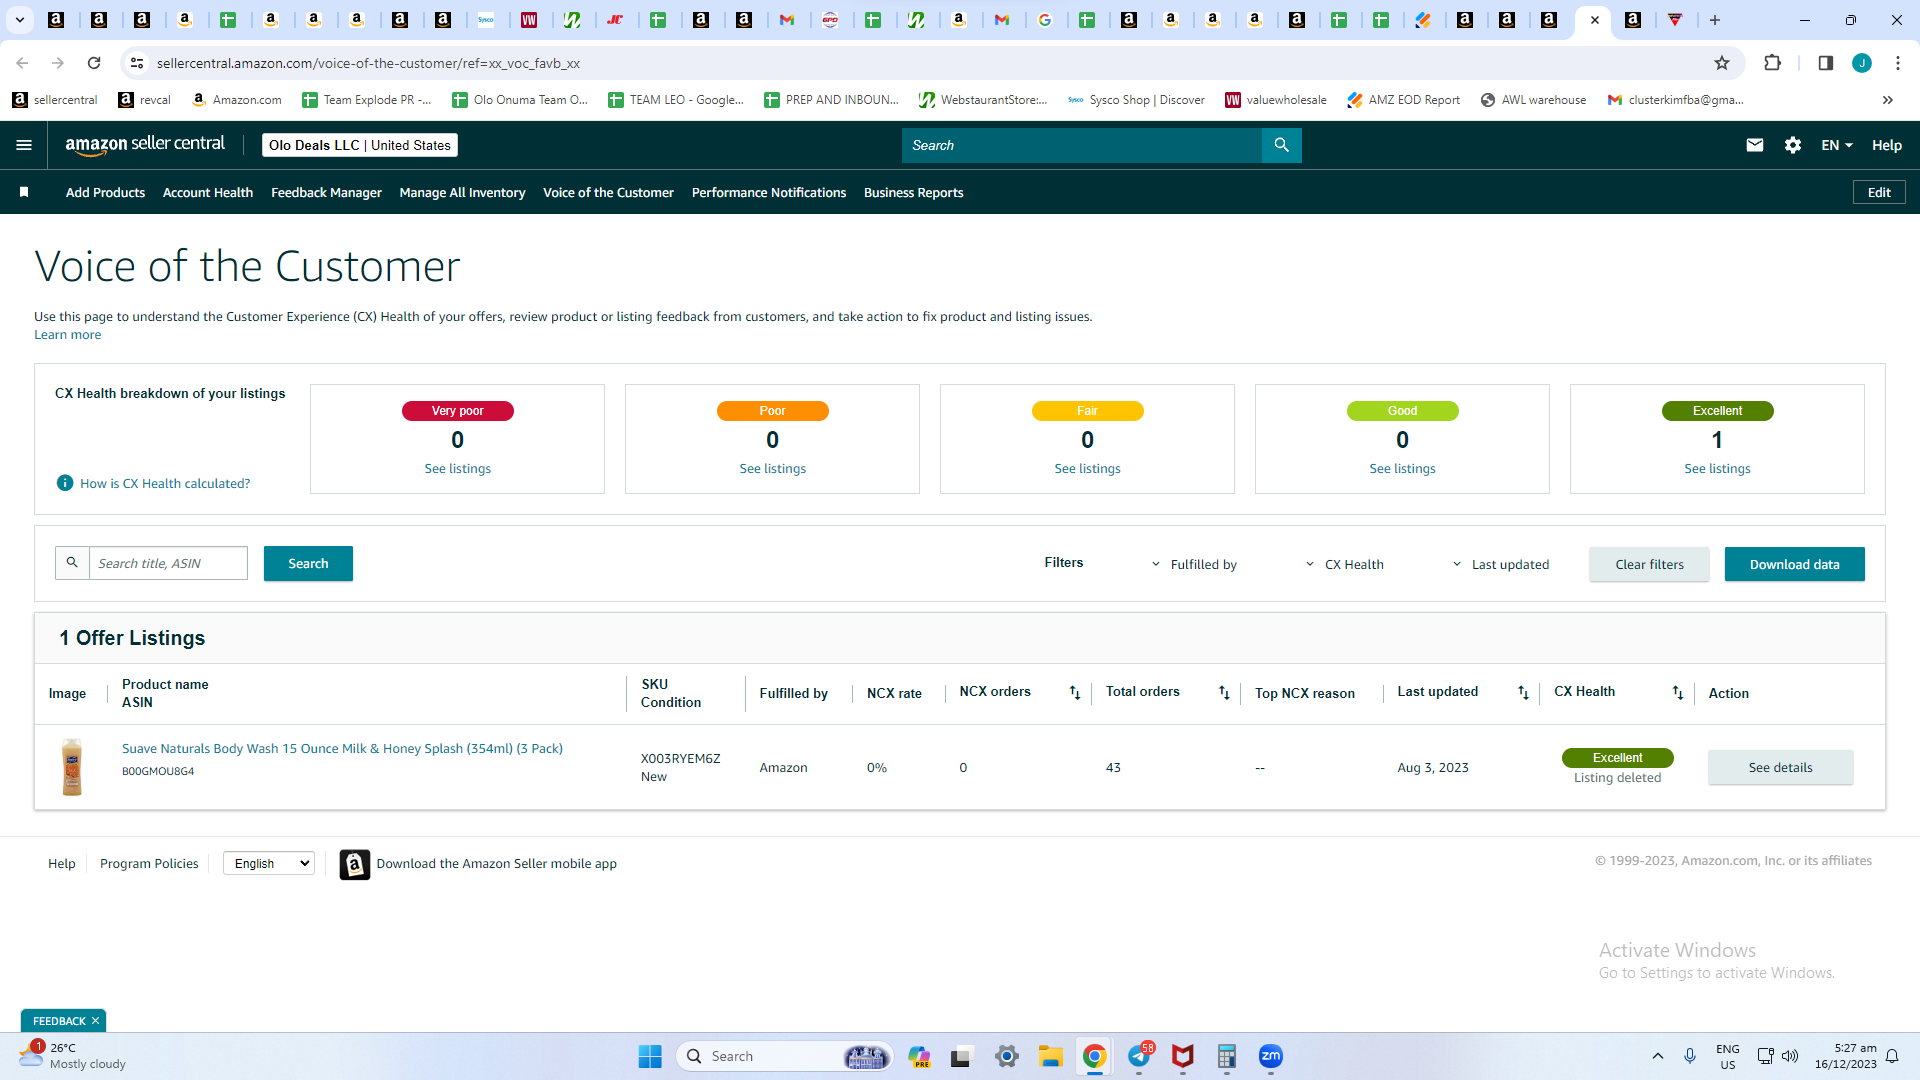Open Add Products menu item

105,192
